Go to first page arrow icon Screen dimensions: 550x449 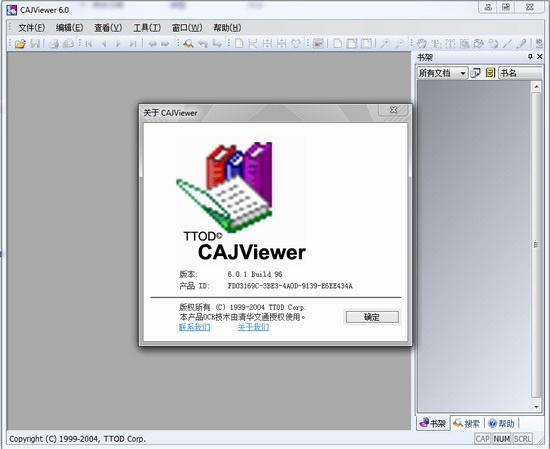[x=89, y=43]
